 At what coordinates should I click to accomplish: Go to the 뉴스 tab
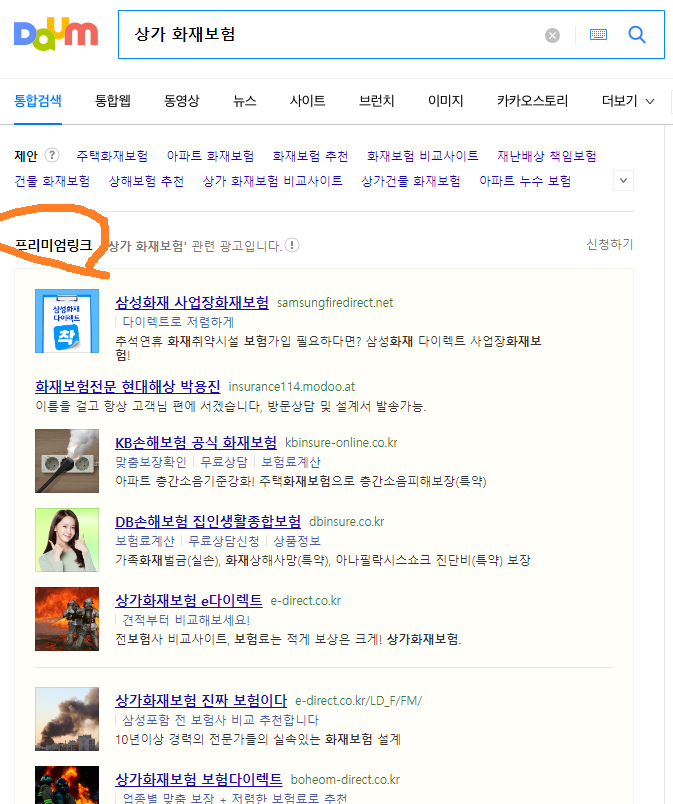tap(244, 100)
